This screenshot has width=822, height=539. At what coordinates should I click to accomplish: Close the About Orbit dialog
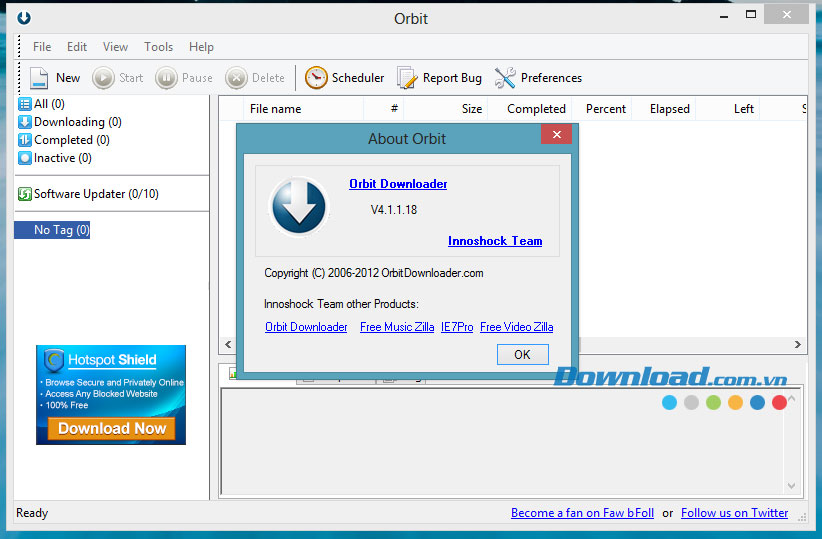pos(557,135)
